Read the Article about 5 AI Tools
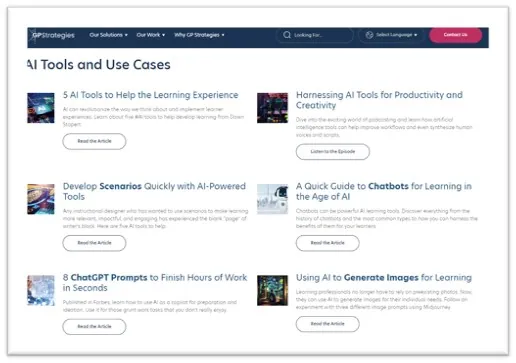The height and width of the screenshot is (363, 516). (x=94, y=141)
